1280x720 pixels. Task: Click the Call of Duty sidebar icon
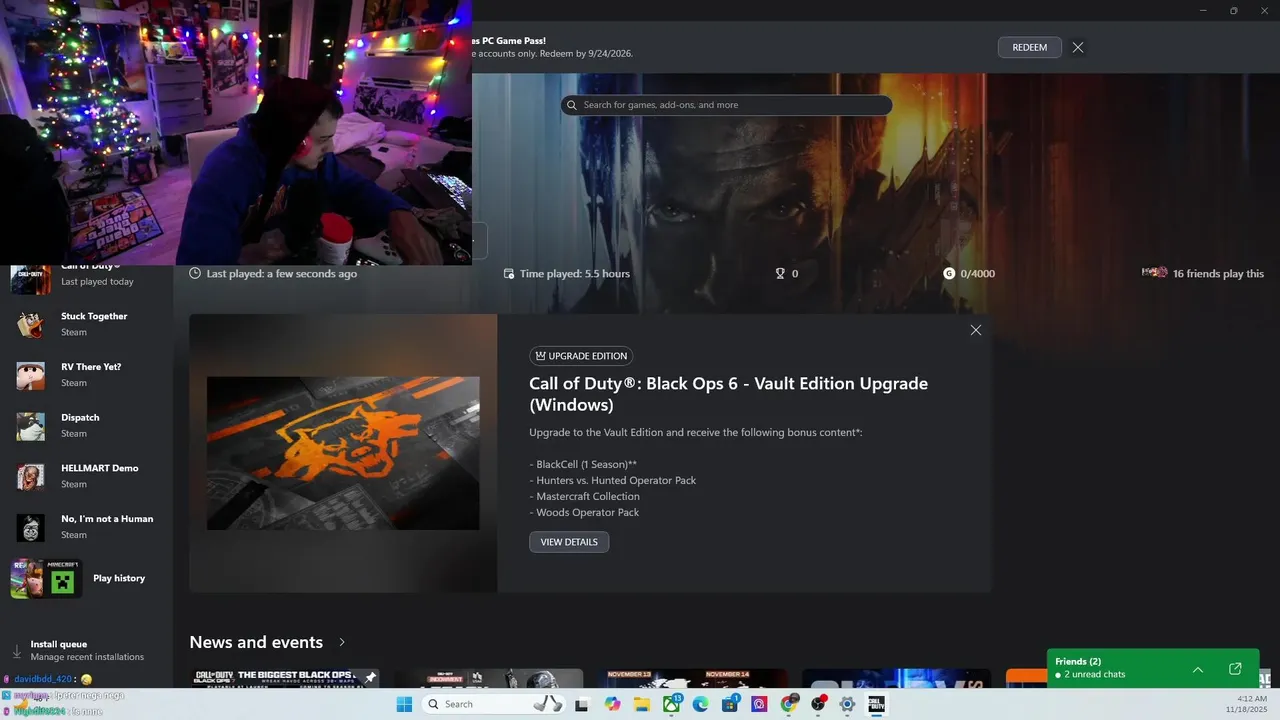point(30,280)
